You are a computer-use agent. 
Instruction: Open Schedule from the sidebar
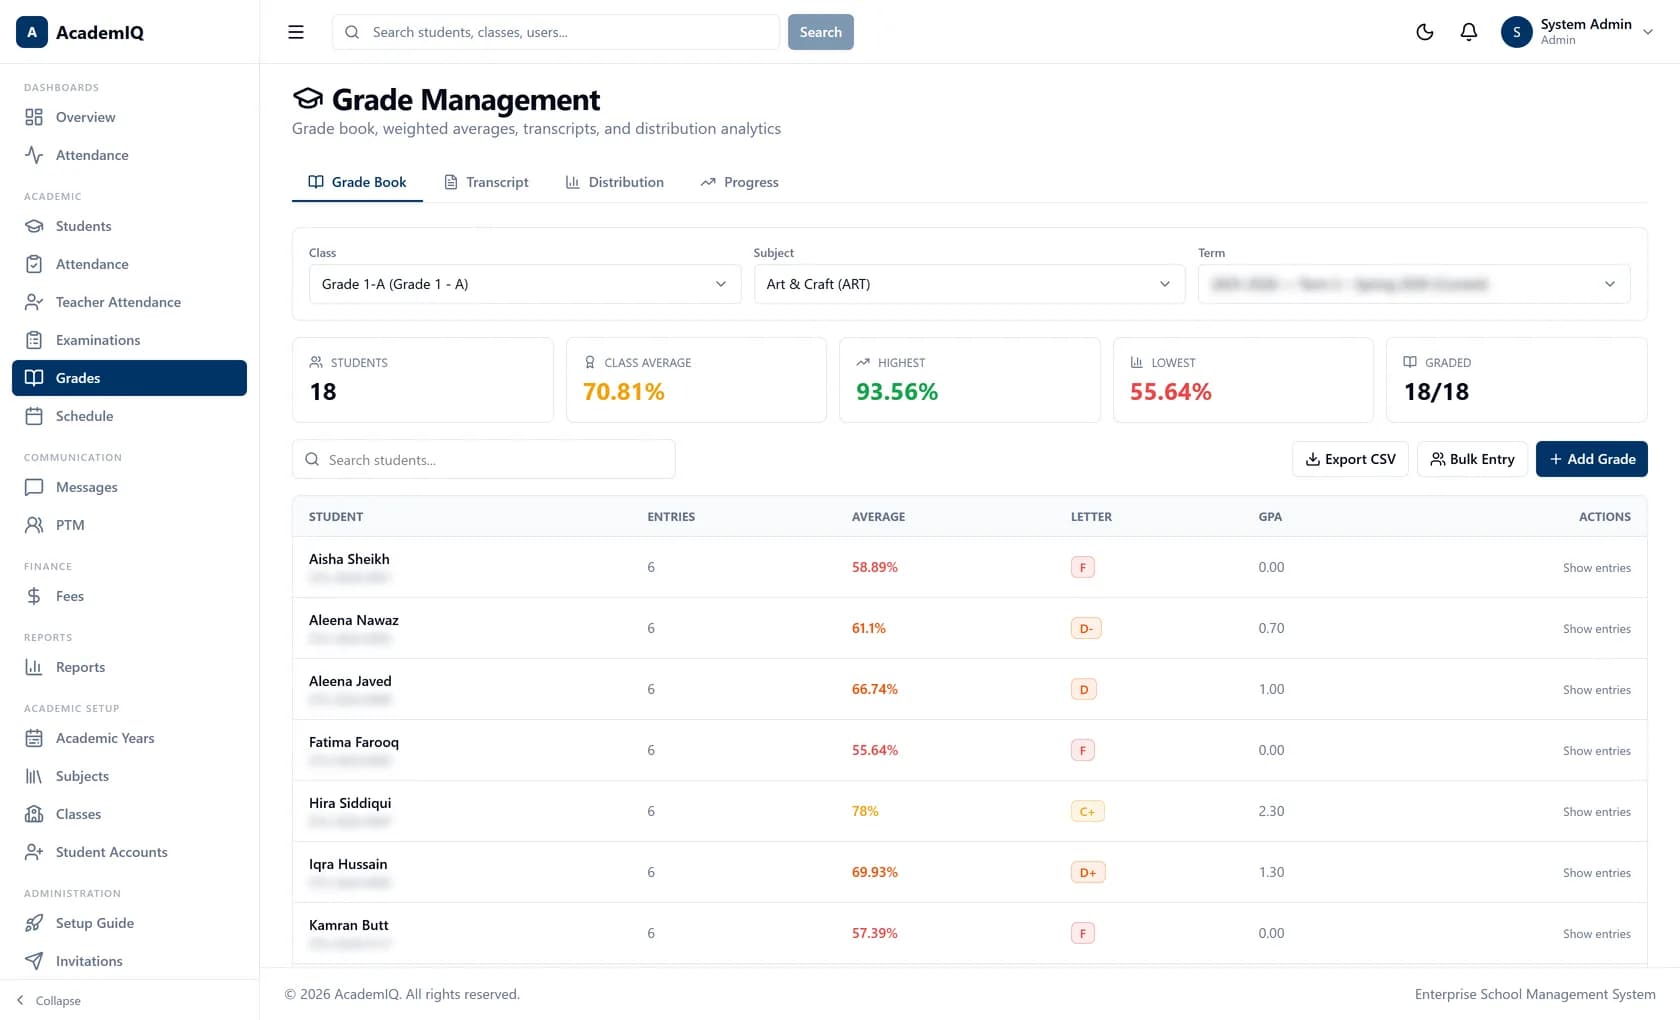pyautogui.click(x=129, y=416)
